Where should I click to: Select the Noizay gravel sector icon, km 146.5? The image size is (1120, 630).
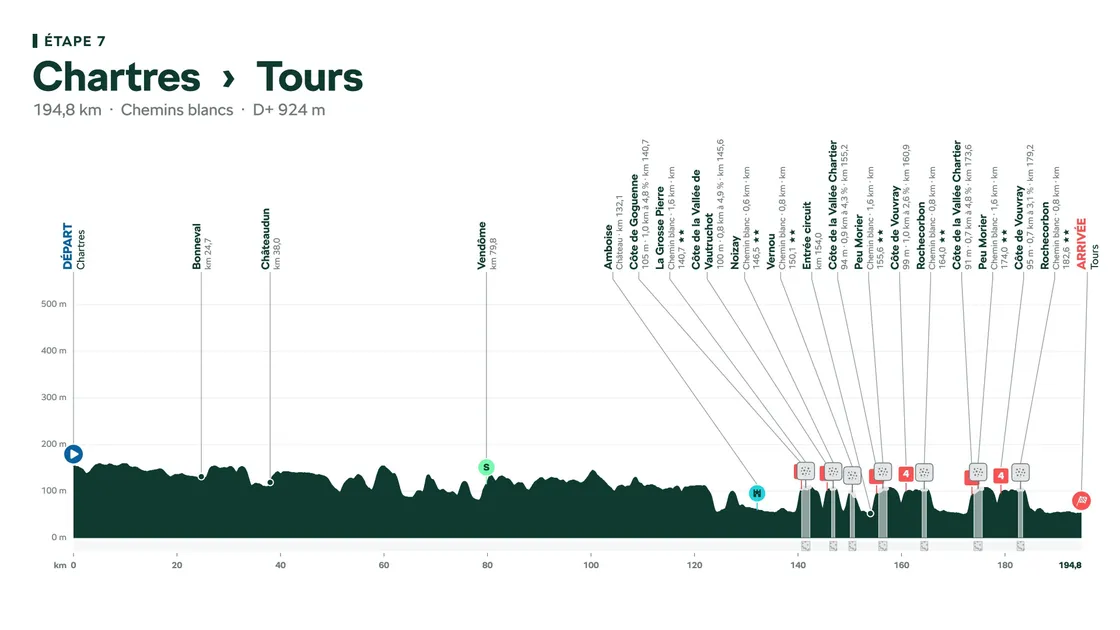pyautogui.click(x=833, y=471)
